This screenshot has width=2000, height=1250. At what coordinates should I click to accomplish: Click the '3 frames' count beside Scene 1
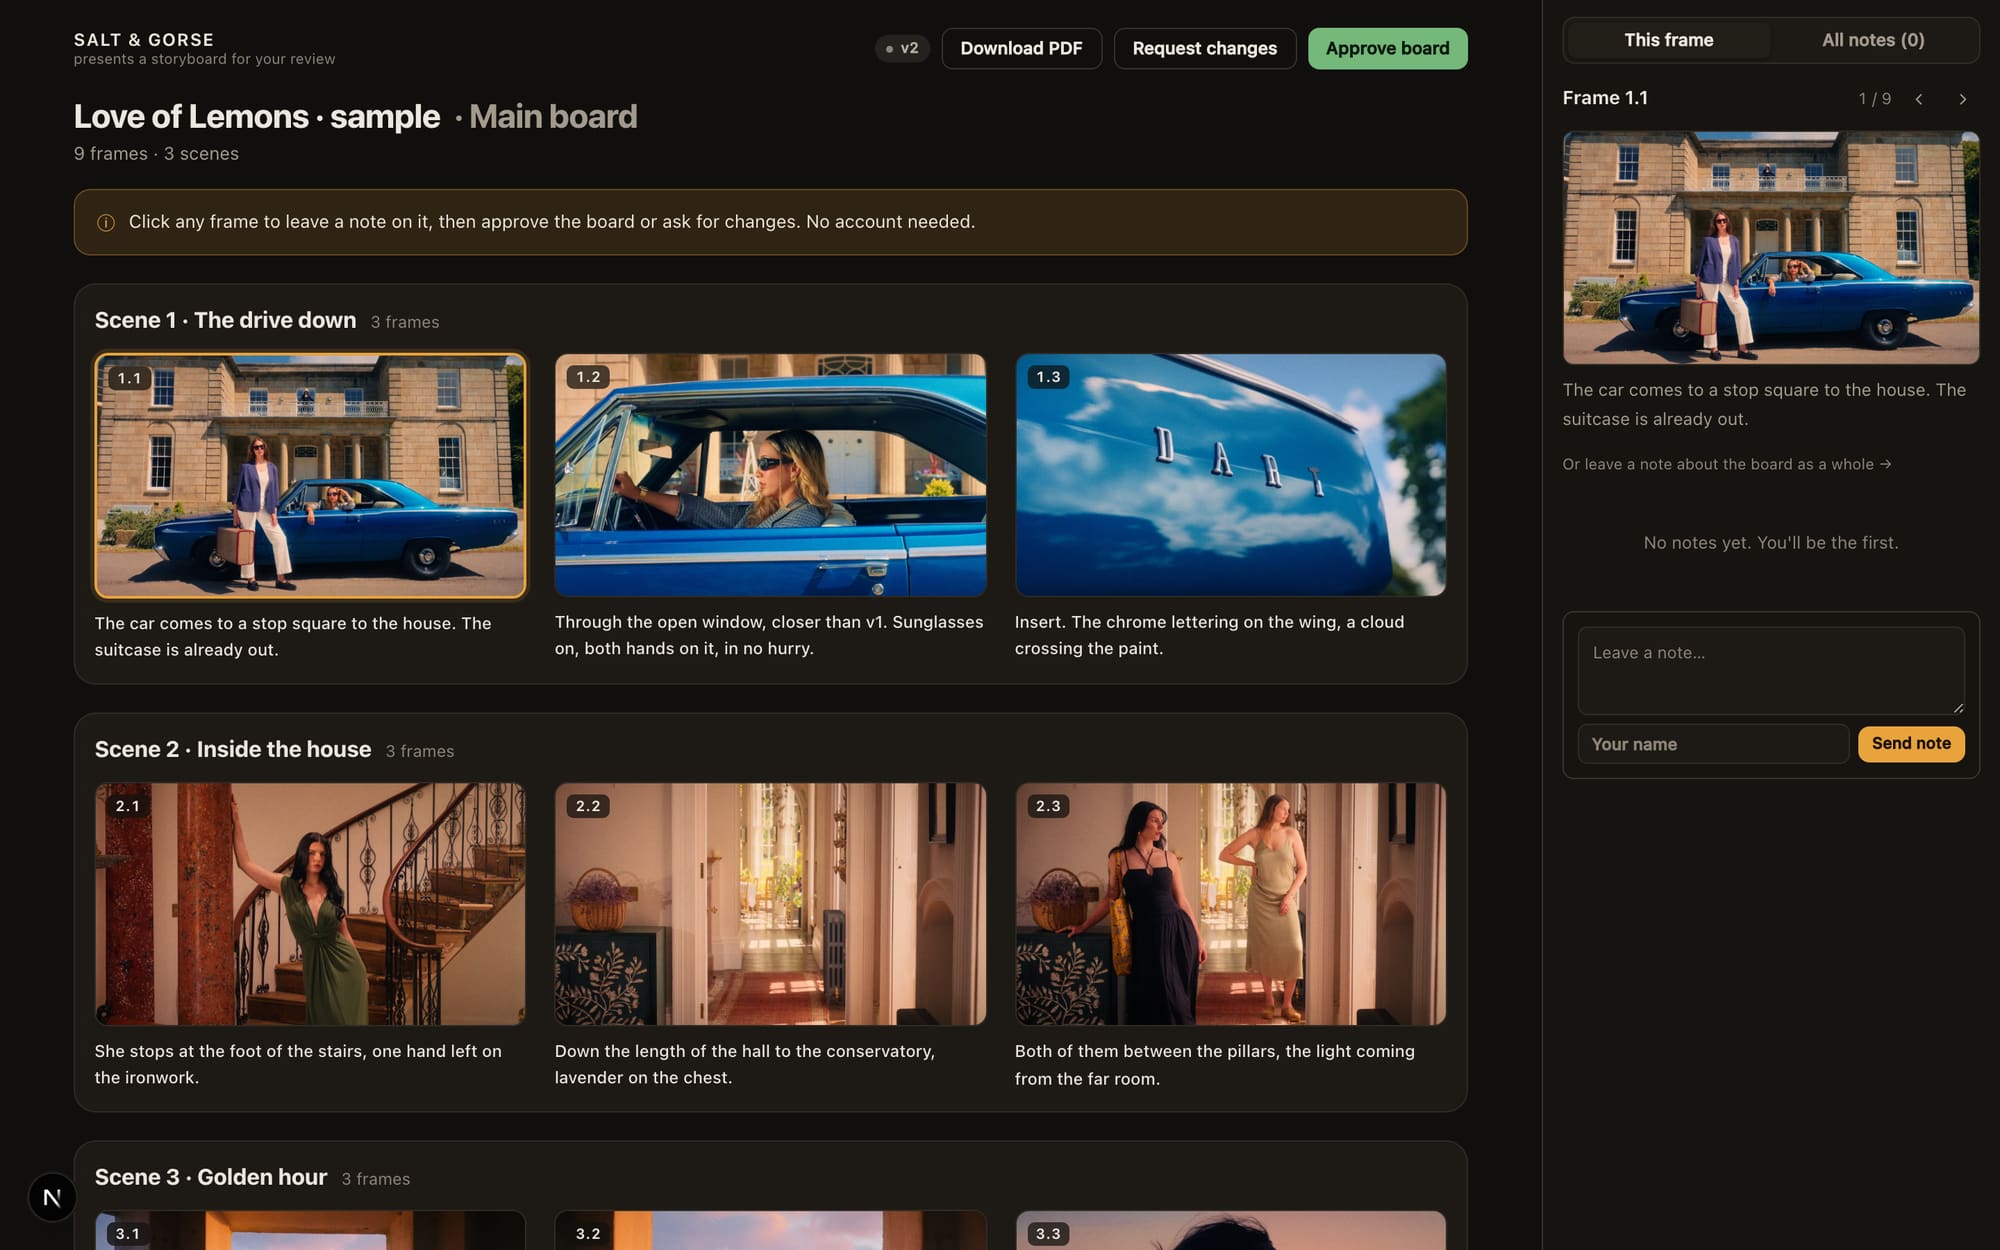[405, 322]
